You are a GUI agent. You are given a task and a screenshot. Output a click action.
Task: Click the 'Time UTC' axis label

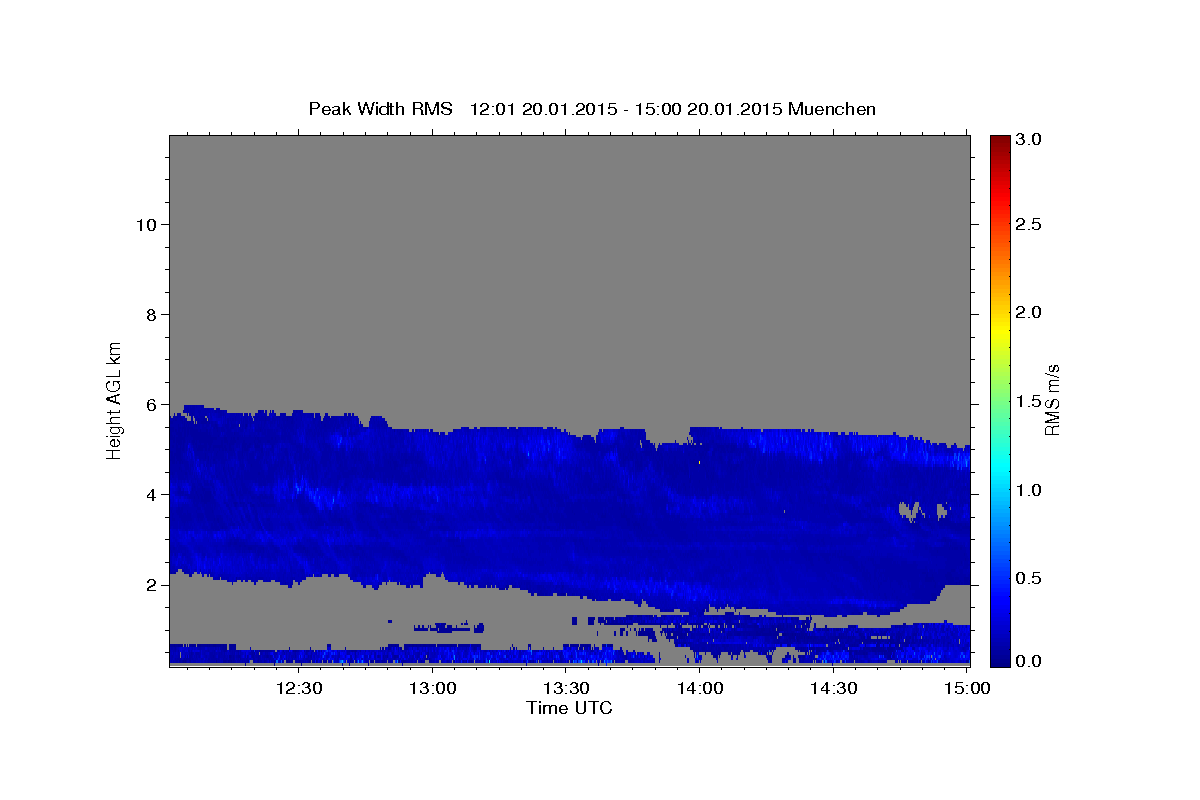tap(569, 708)
